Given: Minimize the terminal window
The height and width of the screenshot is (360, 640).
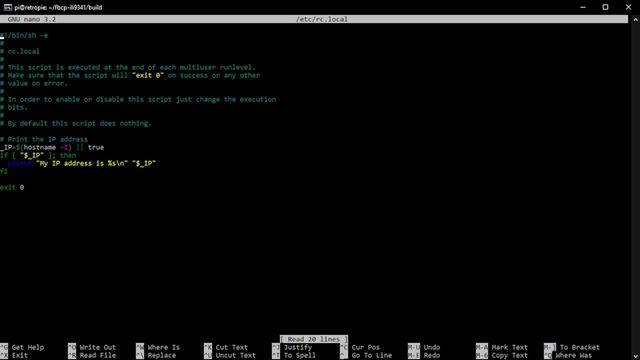Looking at the screenshot, I should point(583,7).
